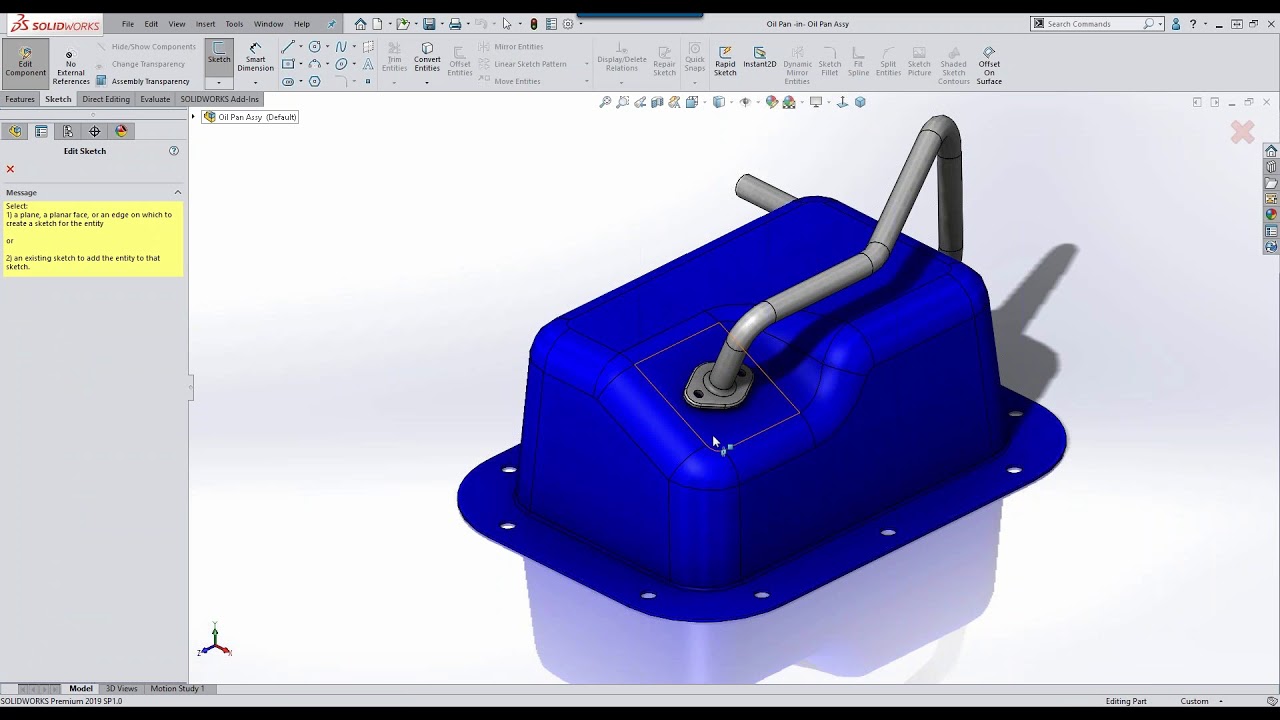This screenshot has width=1280, height=720.
Task: Switch to the 3D Views tab
Action: click(x=122, y=688)
